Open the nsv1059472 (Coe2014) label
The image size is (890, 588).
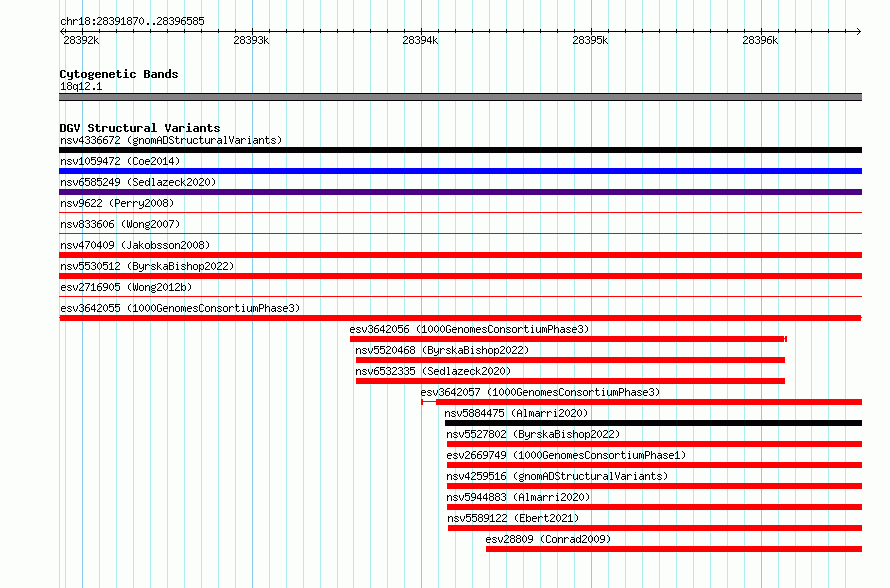pos(120,161)
